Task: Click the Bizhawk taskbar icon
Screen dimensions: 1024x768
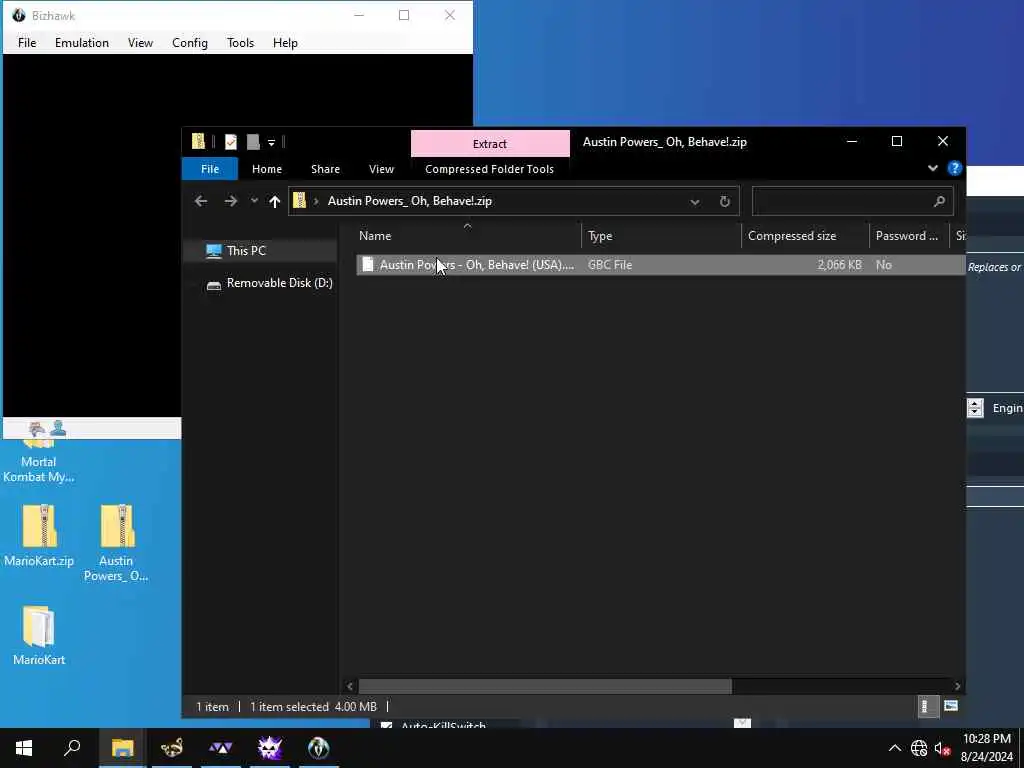Action: click(319, 748)
